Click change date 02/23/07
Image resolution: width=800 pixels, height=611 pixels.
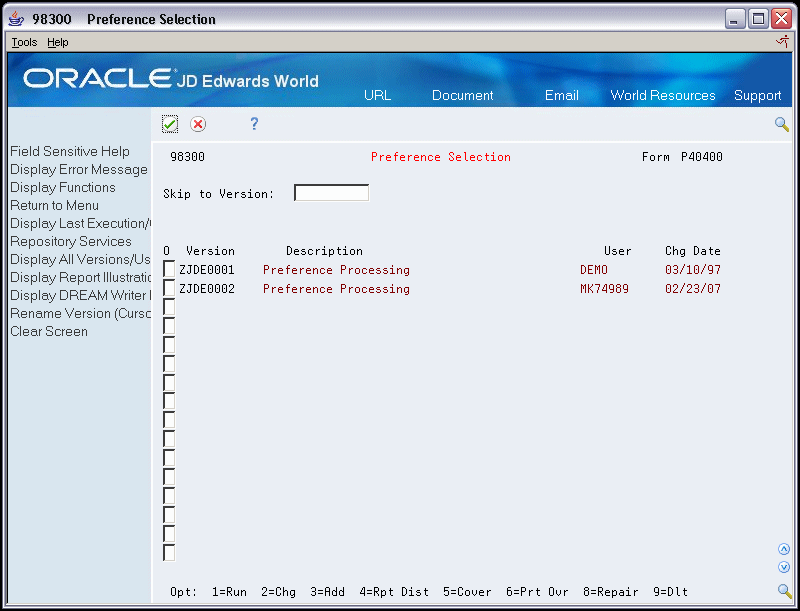coord(693,289)
